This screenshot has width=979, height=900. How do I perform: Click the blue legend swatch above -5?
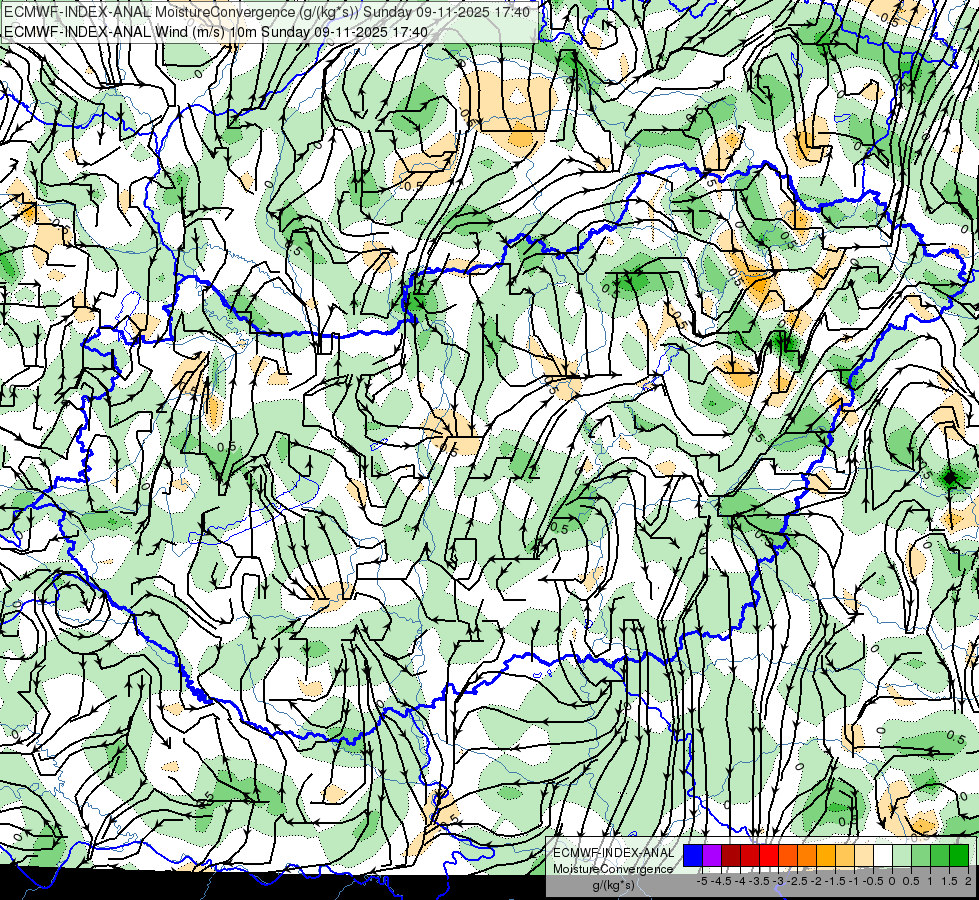(693, 855)
